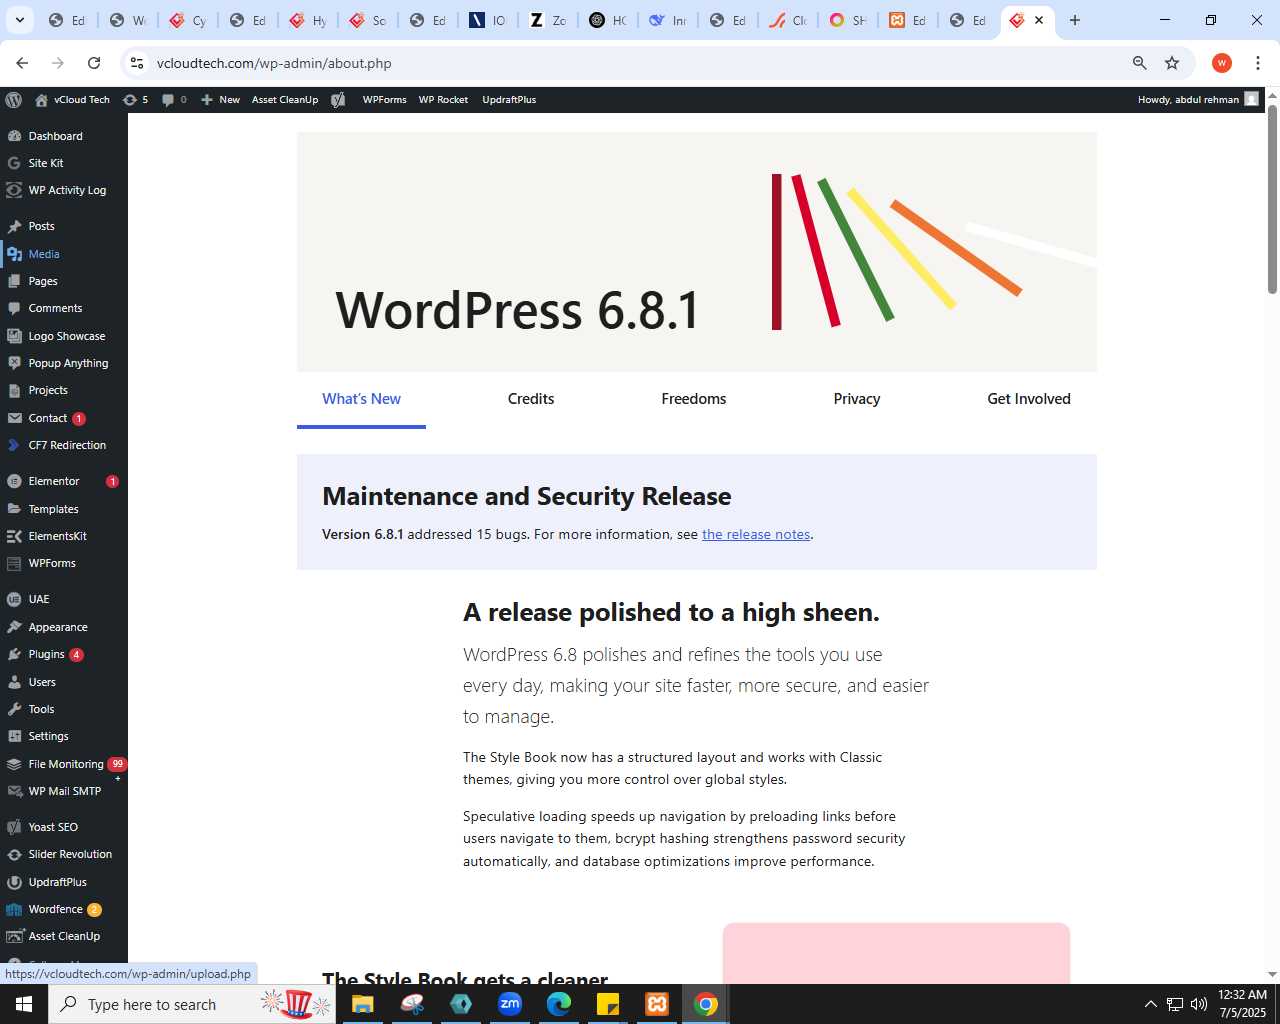Viewport: 1280px width, 1024px height.
Task: Open Asset CleanUp in admin bar
Action: pos(285,100)
